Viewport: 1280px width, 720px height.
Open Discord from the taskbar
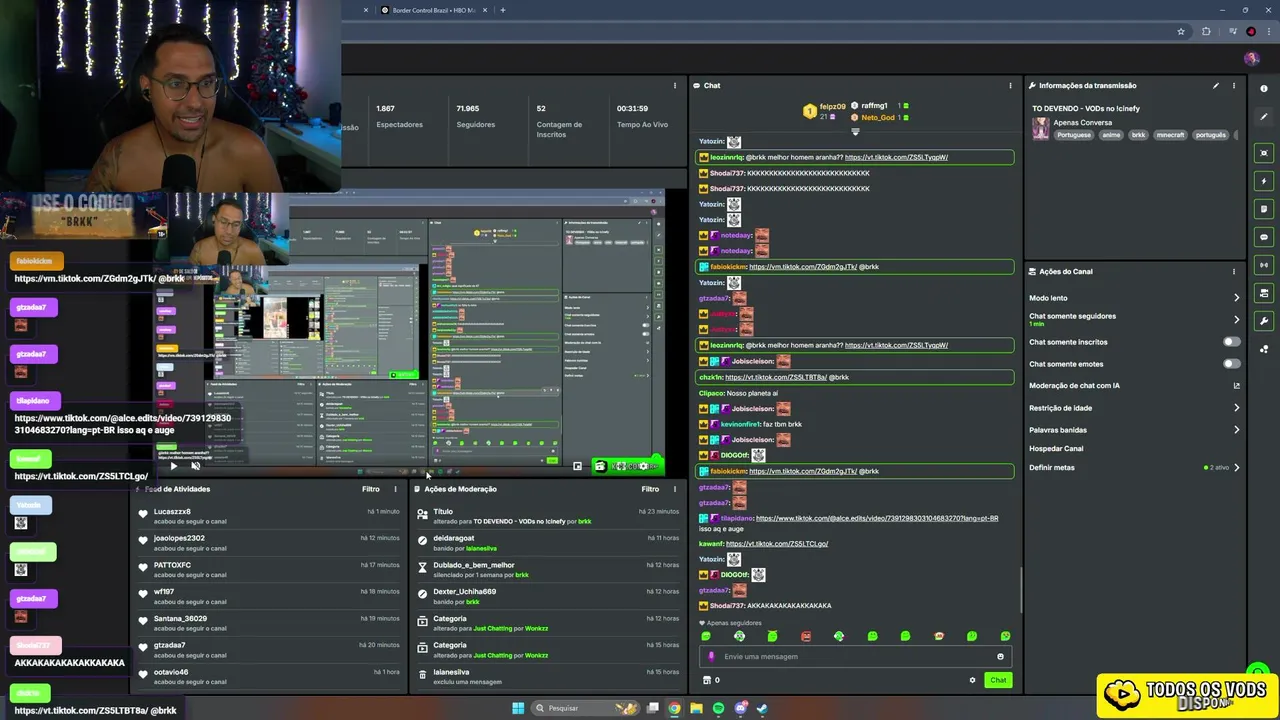click(740, 708)
